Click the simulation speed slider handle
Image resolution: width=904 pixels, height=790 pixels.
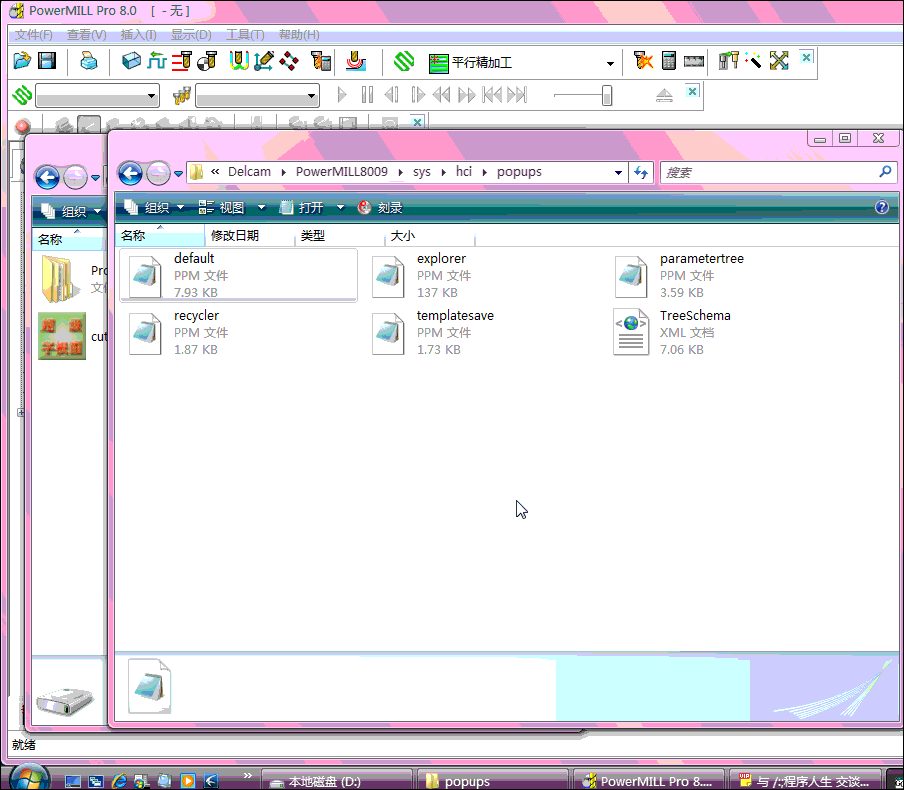607,95
